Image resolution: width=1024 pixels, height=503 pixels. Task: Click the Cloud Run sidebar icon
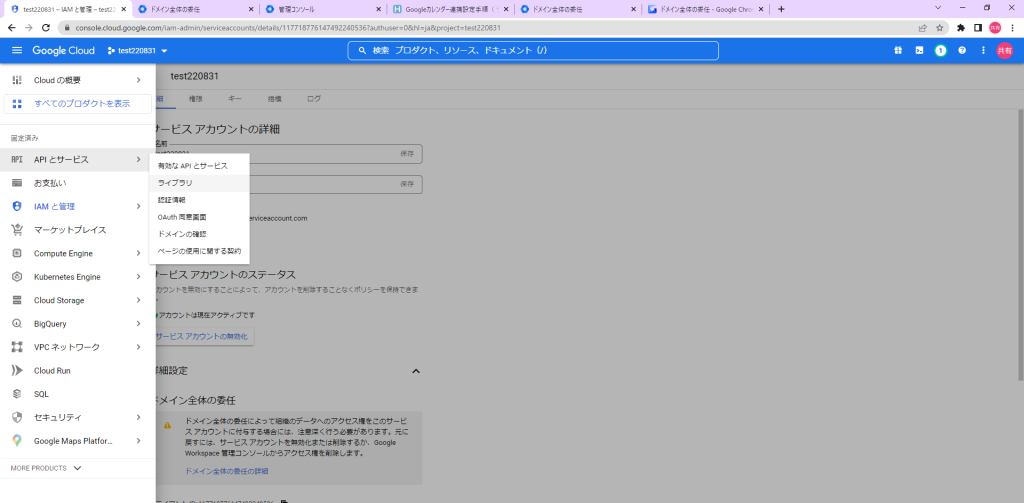[16, 370]
